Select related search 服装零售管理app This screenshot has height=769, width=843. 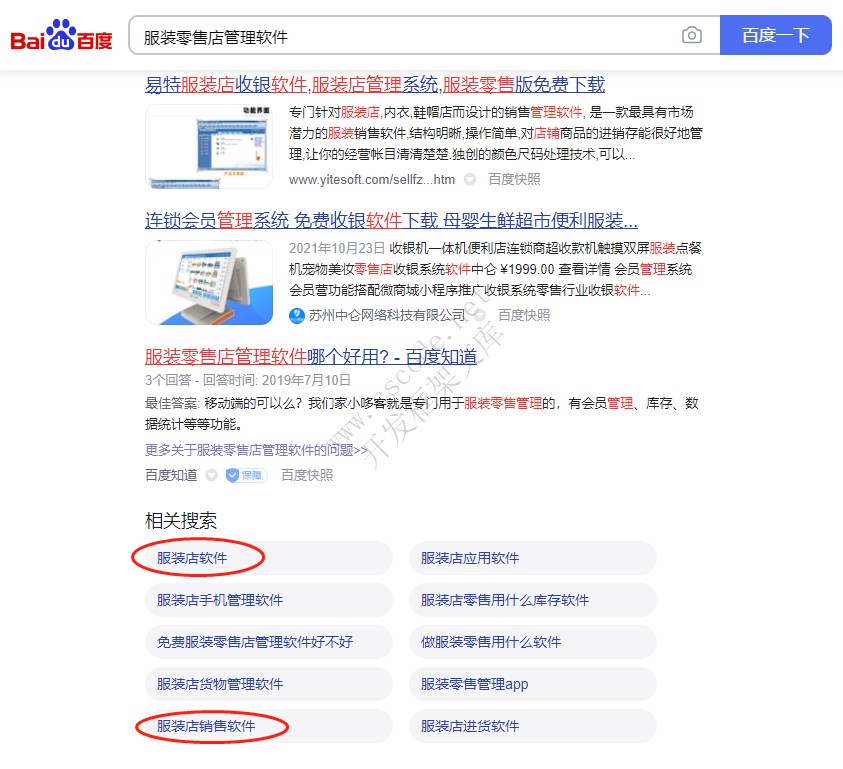tap(533, 684)
